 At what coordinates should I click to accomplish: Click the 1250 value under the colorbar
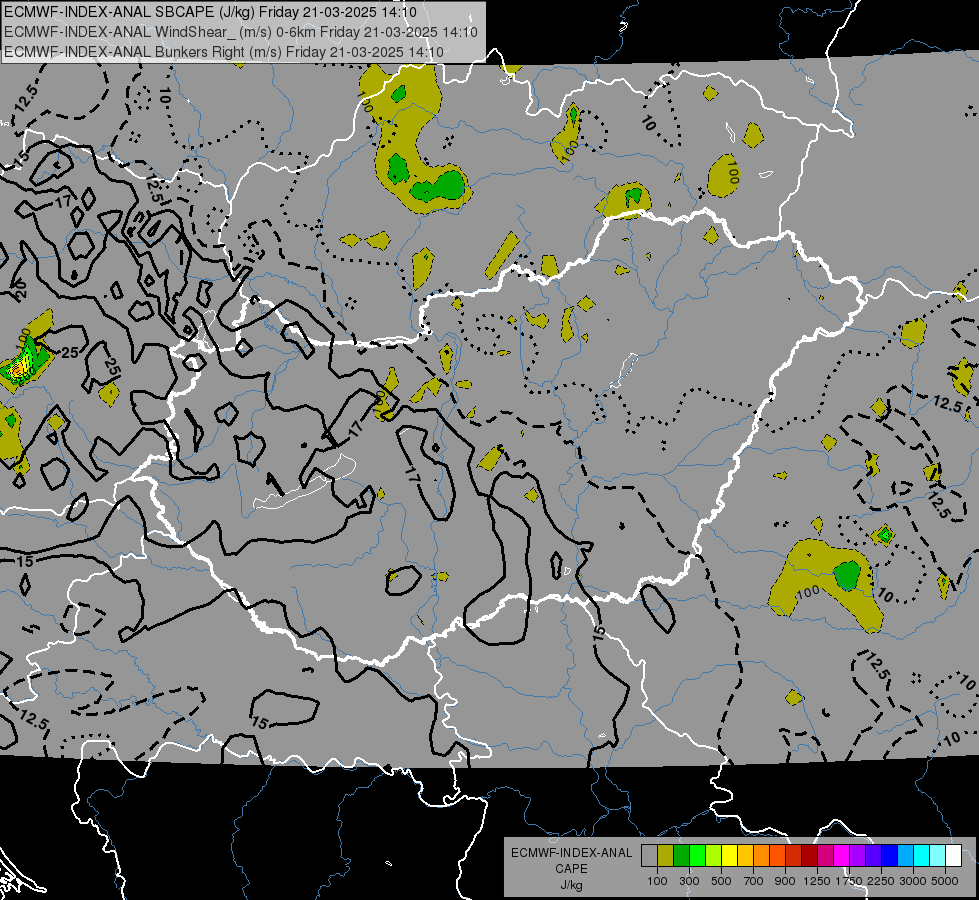click(x=817, y=881)
